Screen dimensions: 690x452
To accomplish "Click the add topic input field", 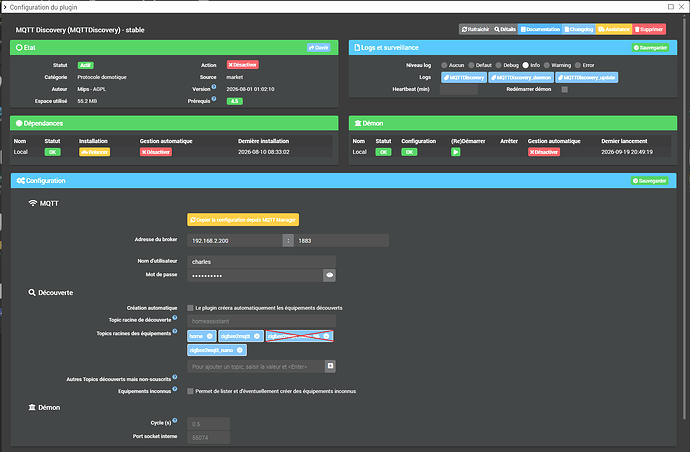I will (x=256, y=367).
